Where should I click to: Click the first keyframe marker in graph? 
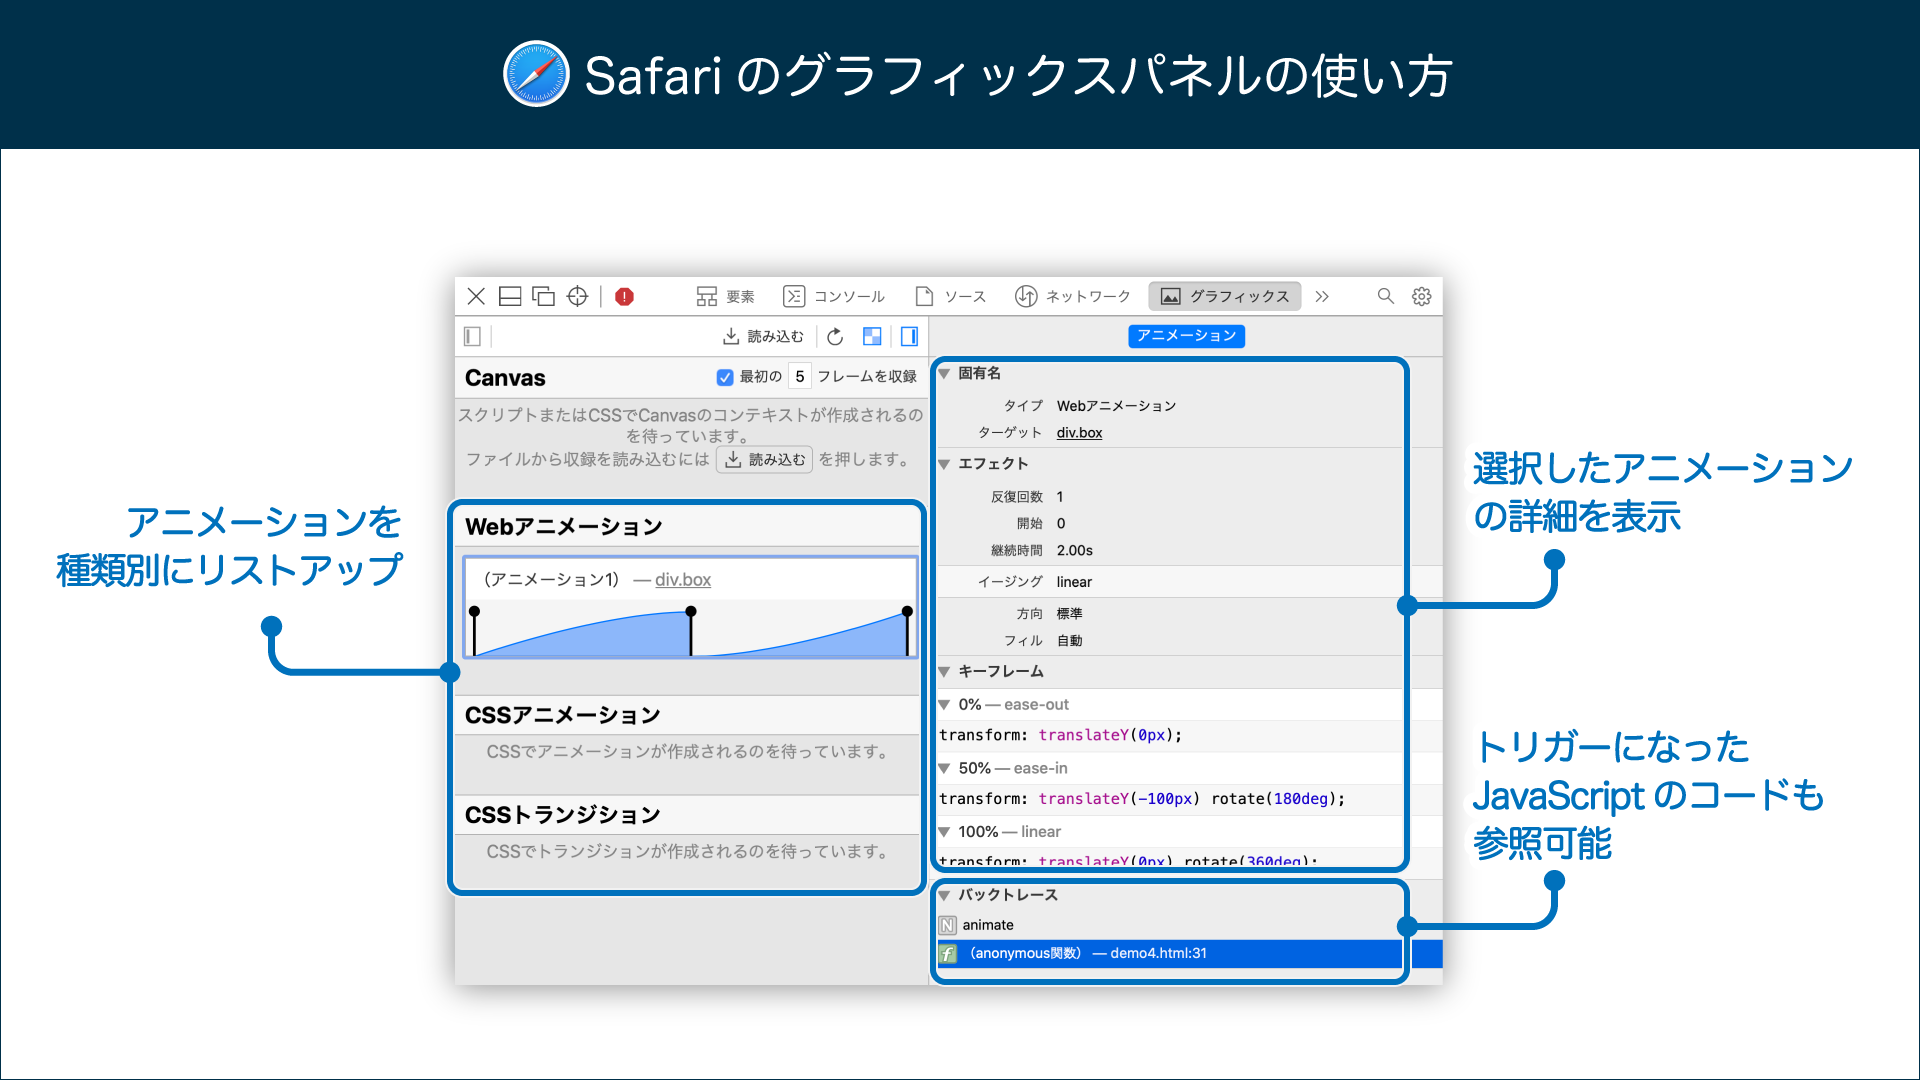(474, 611)
